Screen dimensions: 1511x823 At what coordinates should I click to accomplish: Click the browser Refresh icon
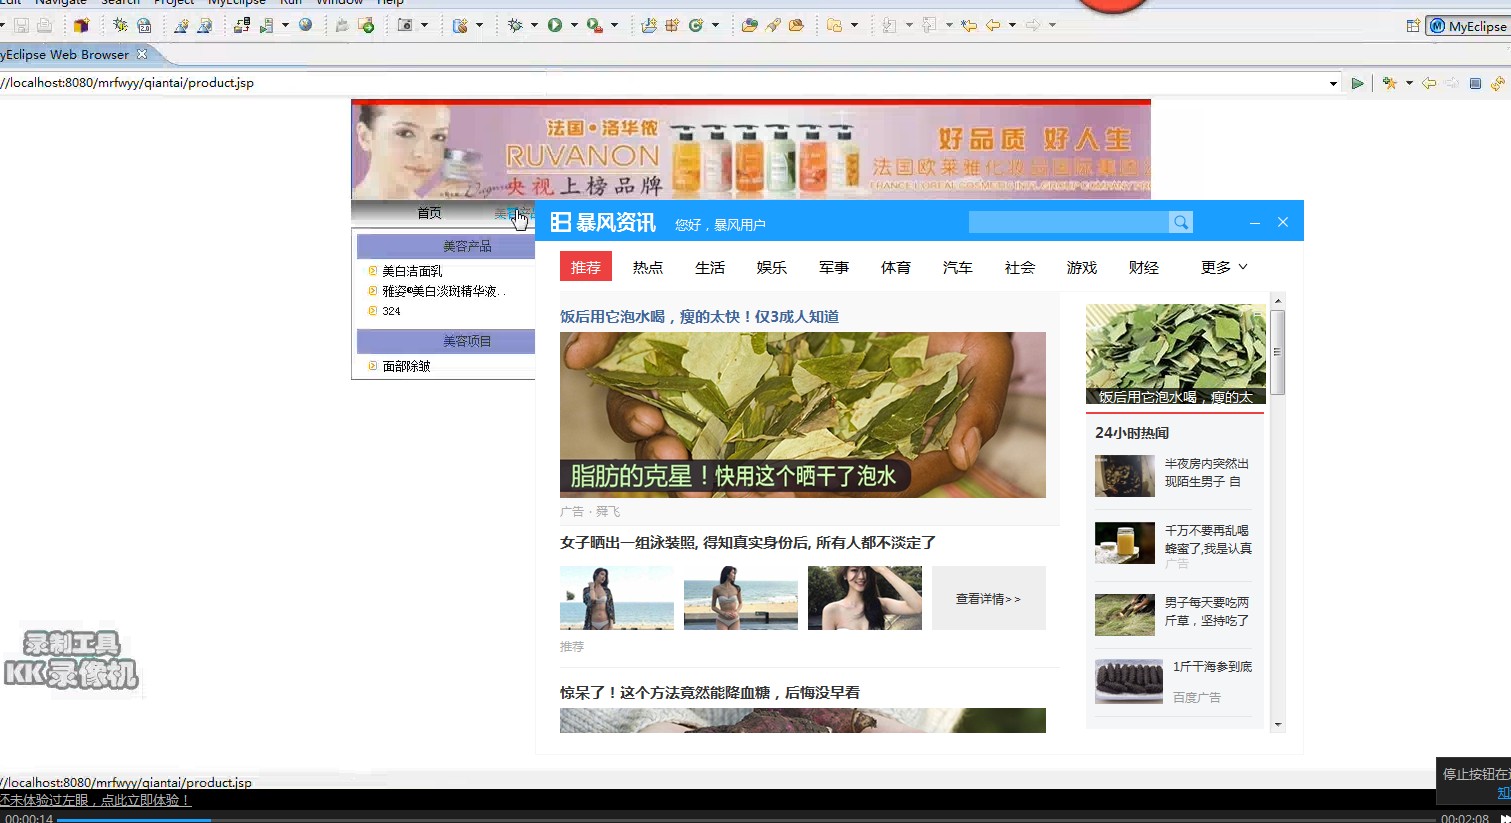[1497, 83]
